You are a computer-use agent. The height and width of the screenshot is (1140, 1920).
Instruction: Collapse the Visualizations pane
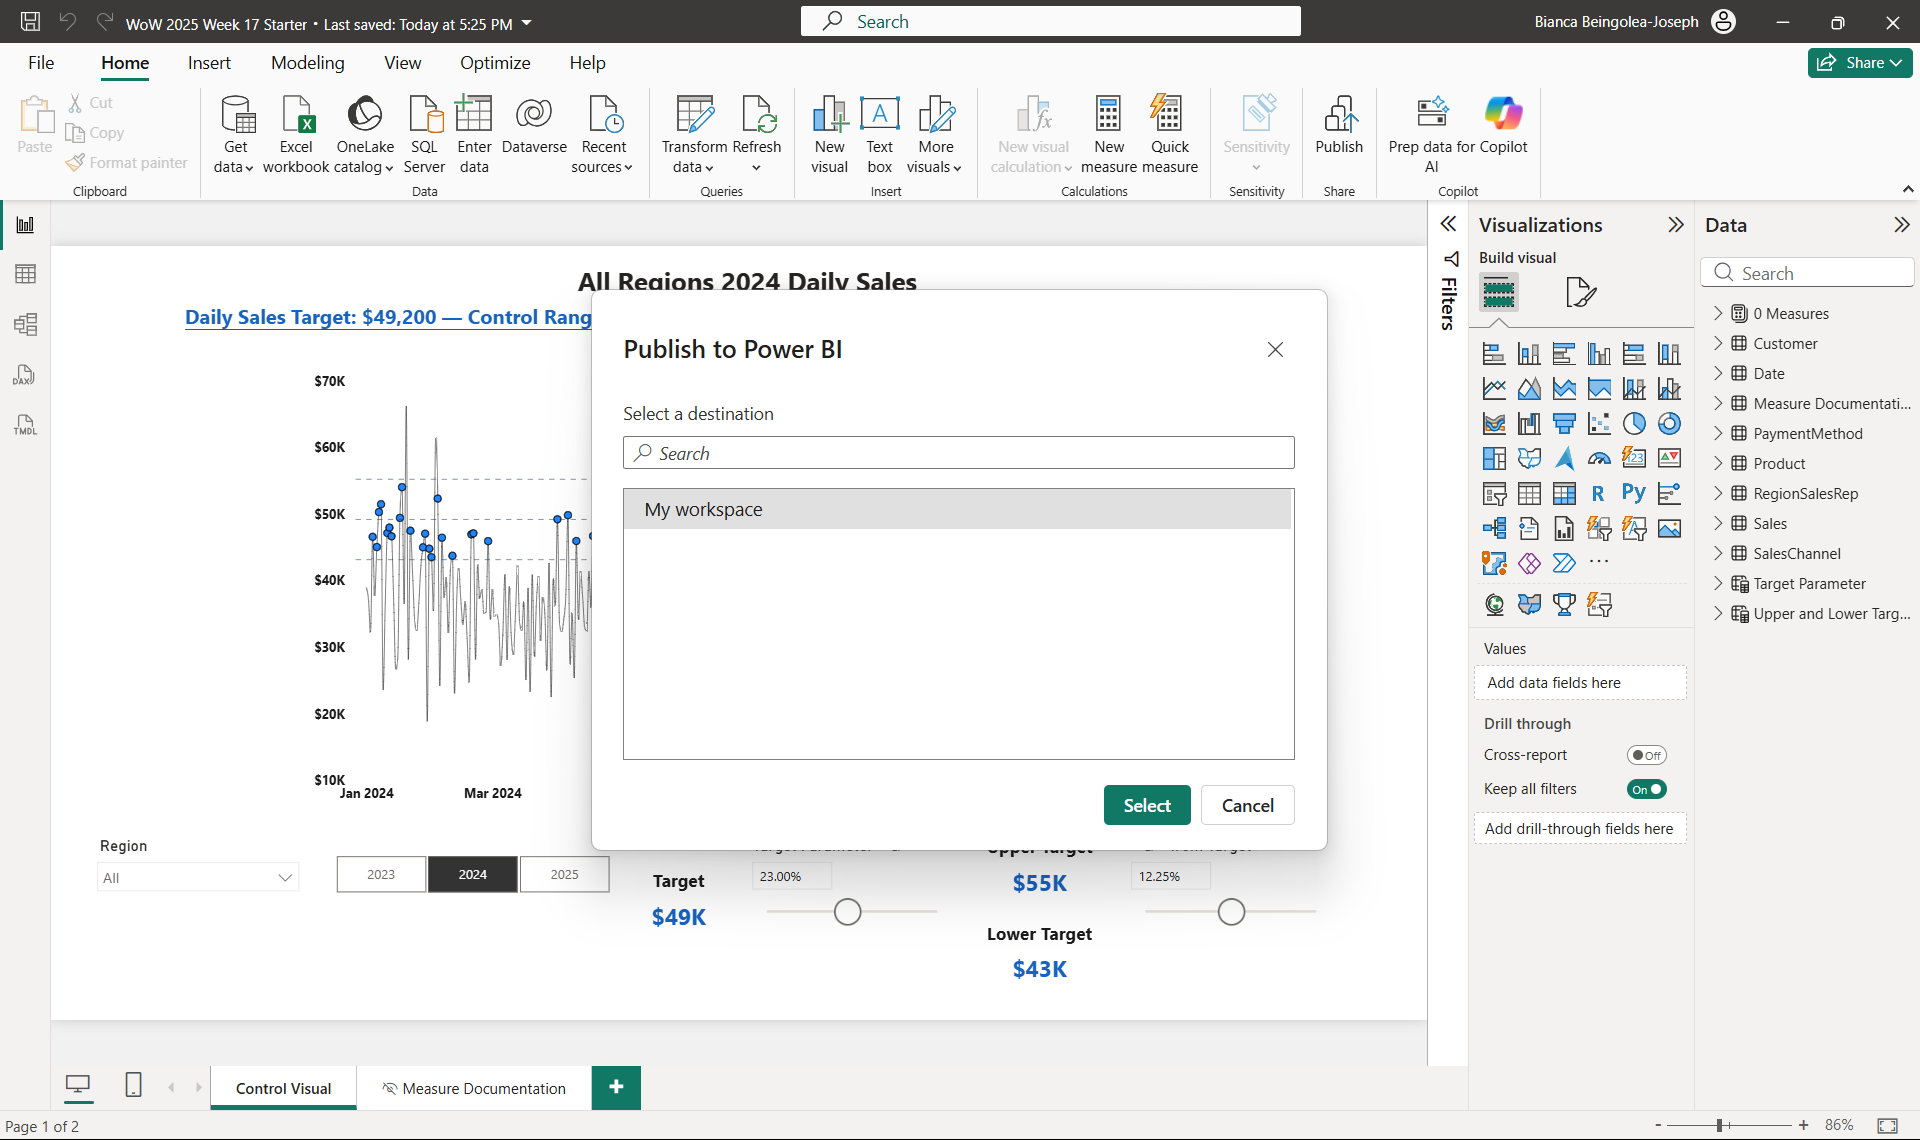[1676, 225]
